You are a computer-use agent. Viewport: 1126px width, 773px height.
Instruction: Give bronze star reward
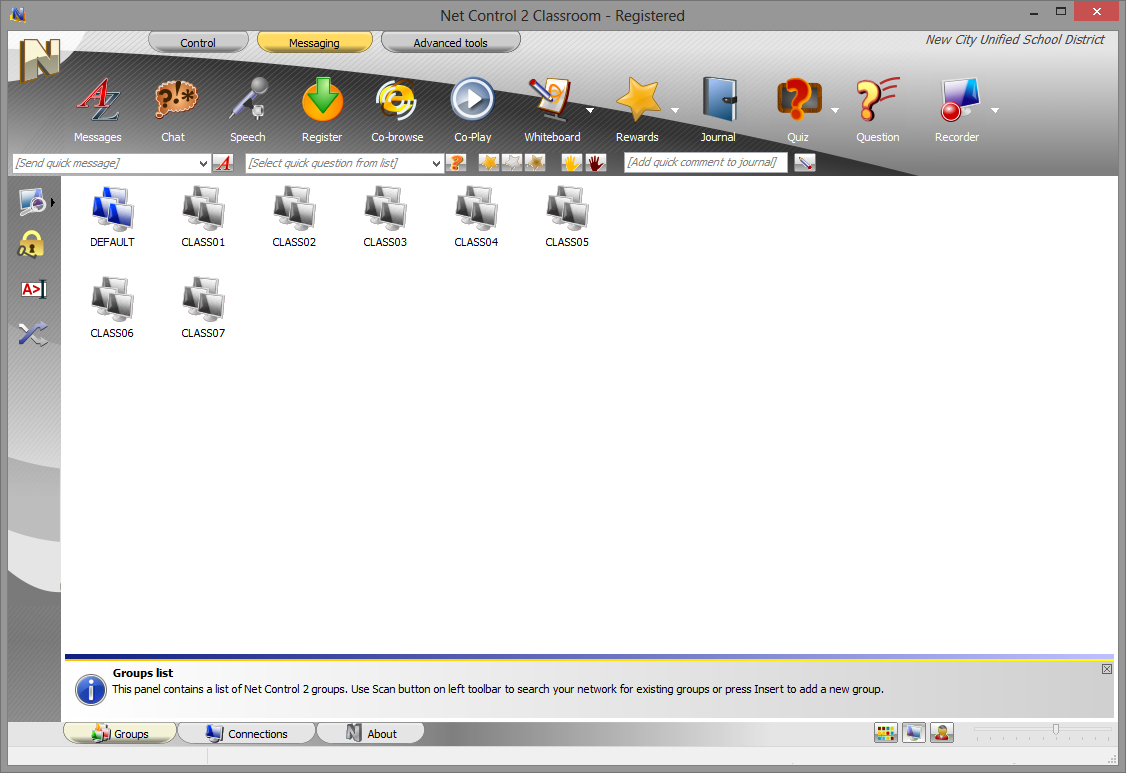click(x=535, y=163)
